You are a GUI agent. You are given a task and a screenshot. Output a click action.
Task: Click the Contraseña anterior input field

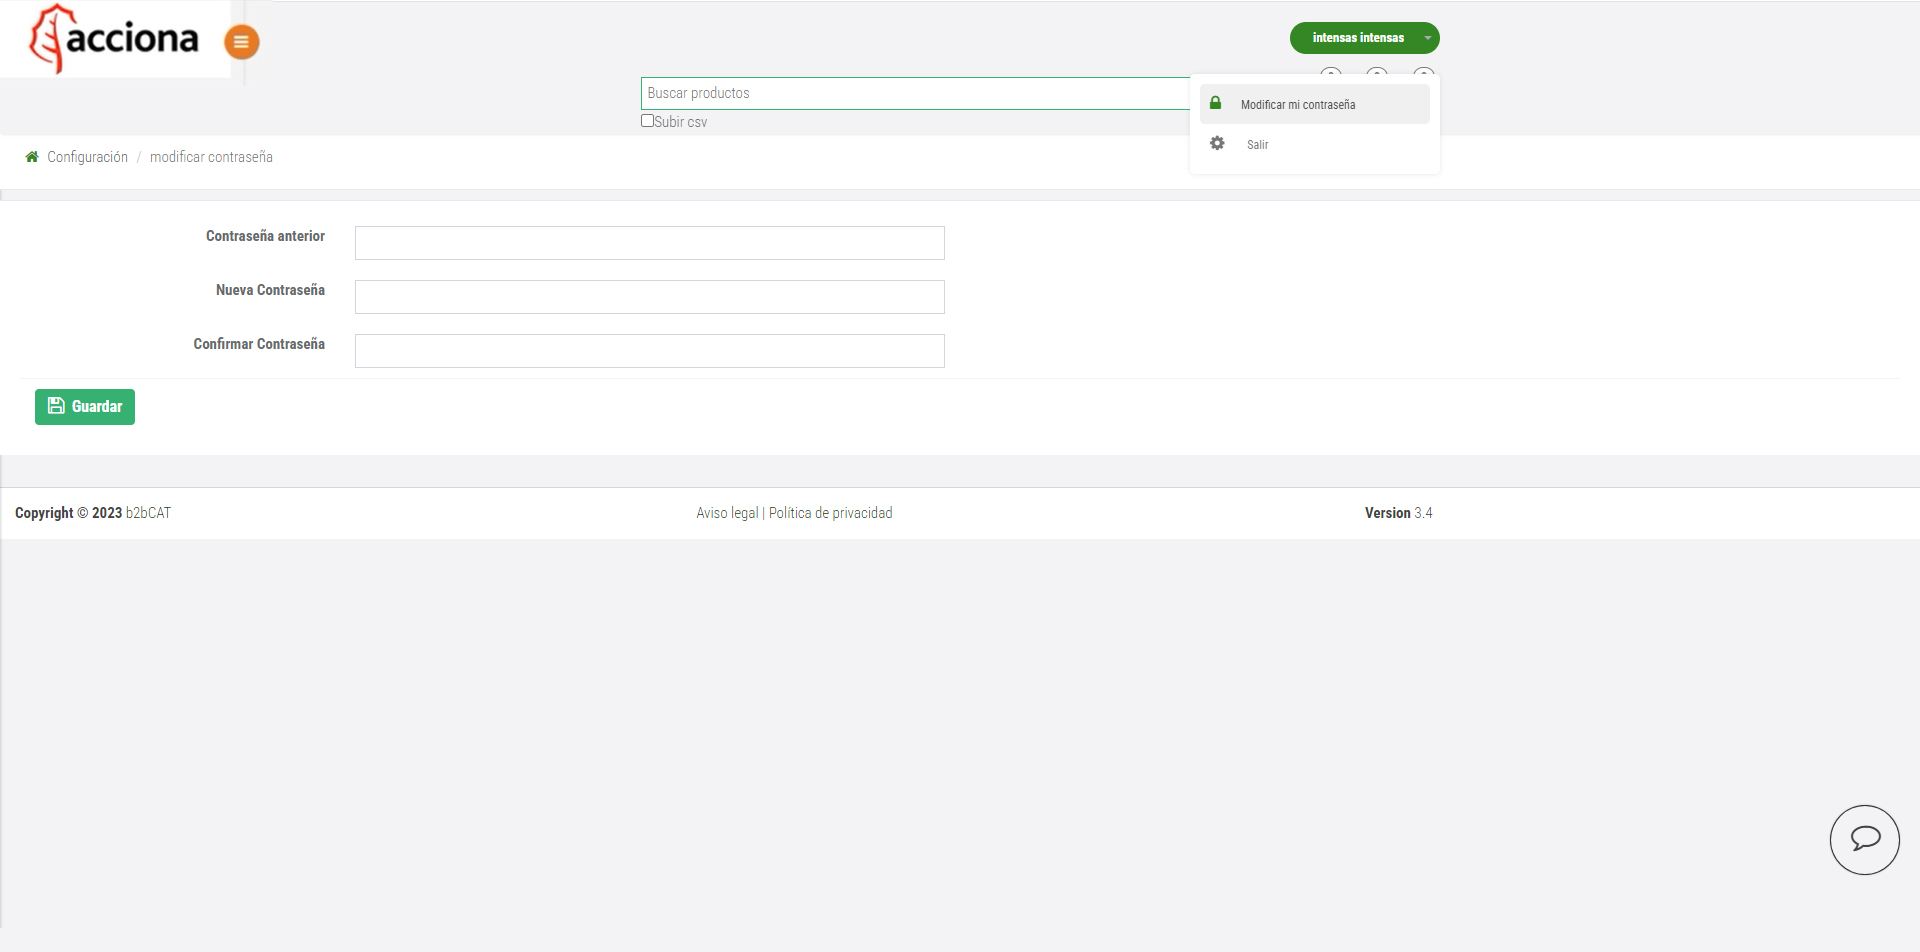click(x=649, y=242)
